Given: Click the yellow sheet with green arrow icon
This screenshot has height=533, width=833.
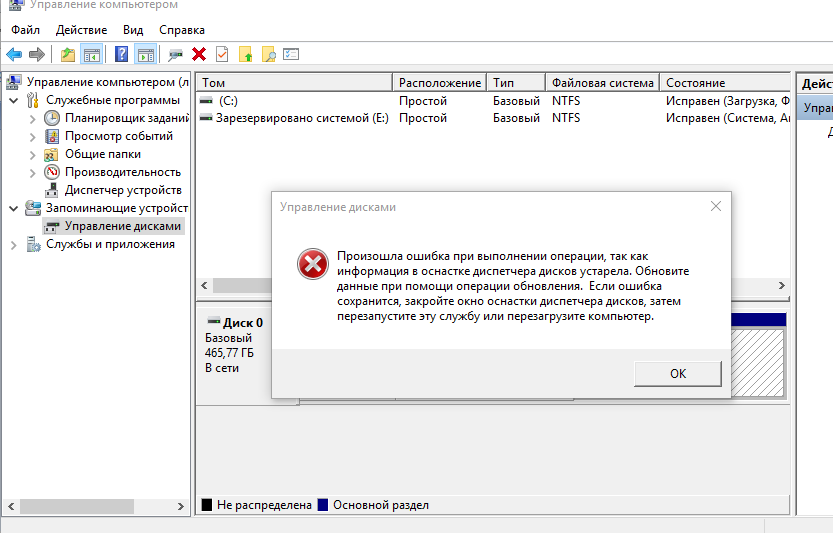Looking at the screenshot, I should tap(245, 54).
